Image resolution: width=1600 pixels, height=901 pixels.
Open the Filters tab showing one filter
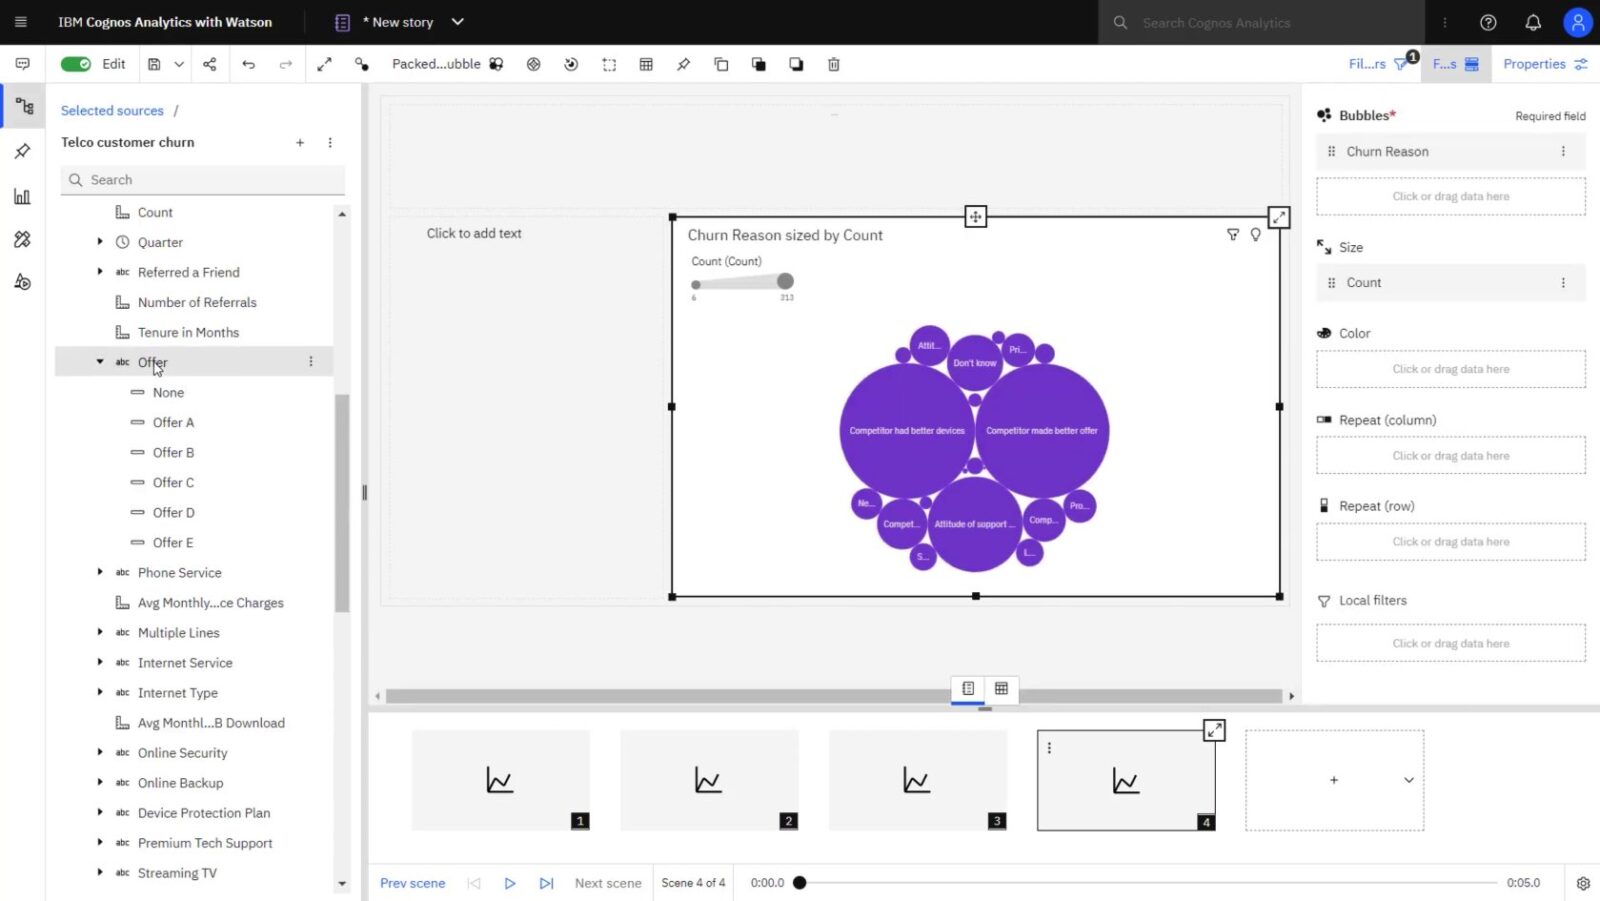pos(1374,63)
